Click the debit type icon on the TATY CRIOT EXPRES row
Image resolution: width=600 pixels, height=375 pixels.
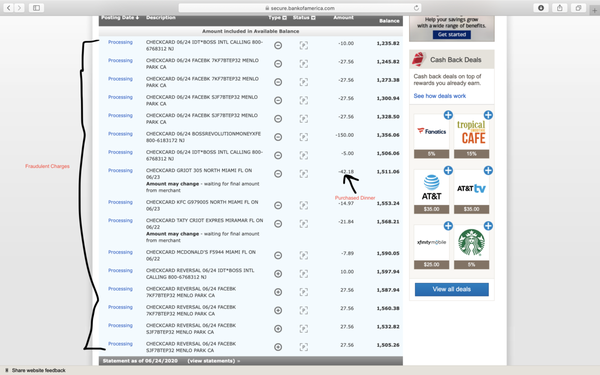point(278,224)
